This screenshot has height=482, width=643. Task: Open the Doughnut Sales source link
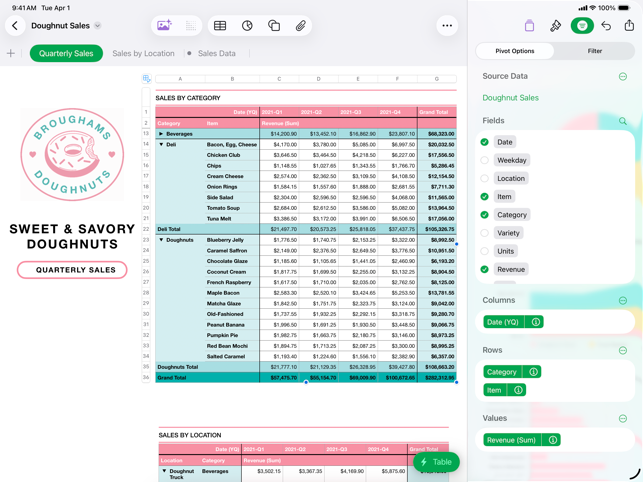[510, 98]
